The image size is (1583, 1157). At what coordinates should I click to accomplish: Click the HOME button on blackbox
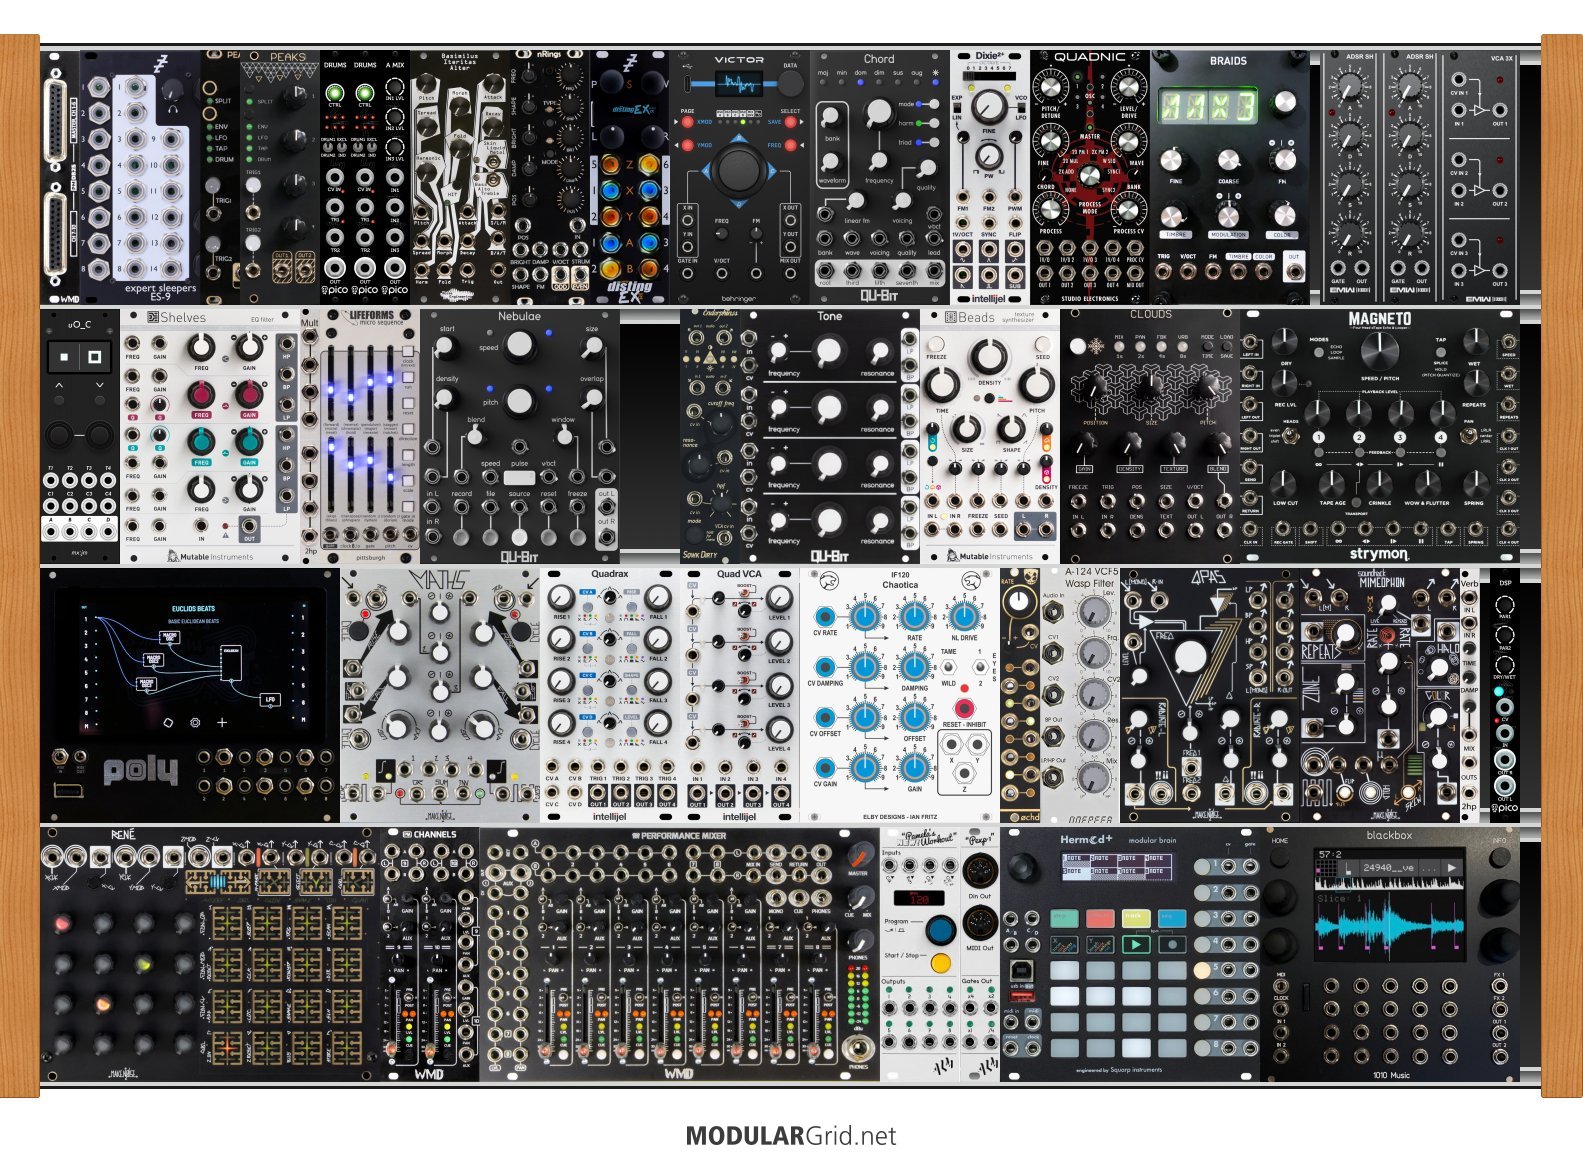1279,855
